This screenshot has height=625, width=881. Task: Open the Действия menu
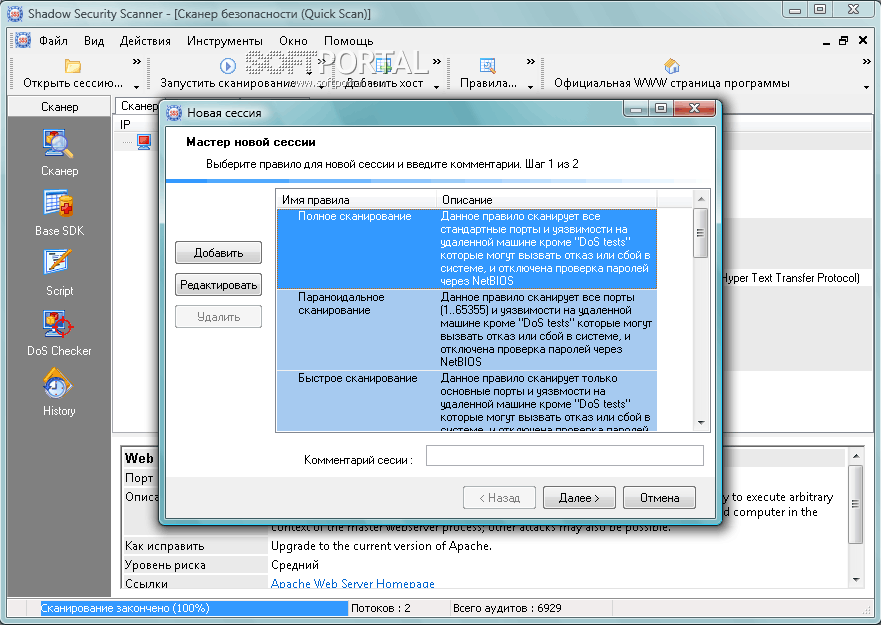coord(145,41)
